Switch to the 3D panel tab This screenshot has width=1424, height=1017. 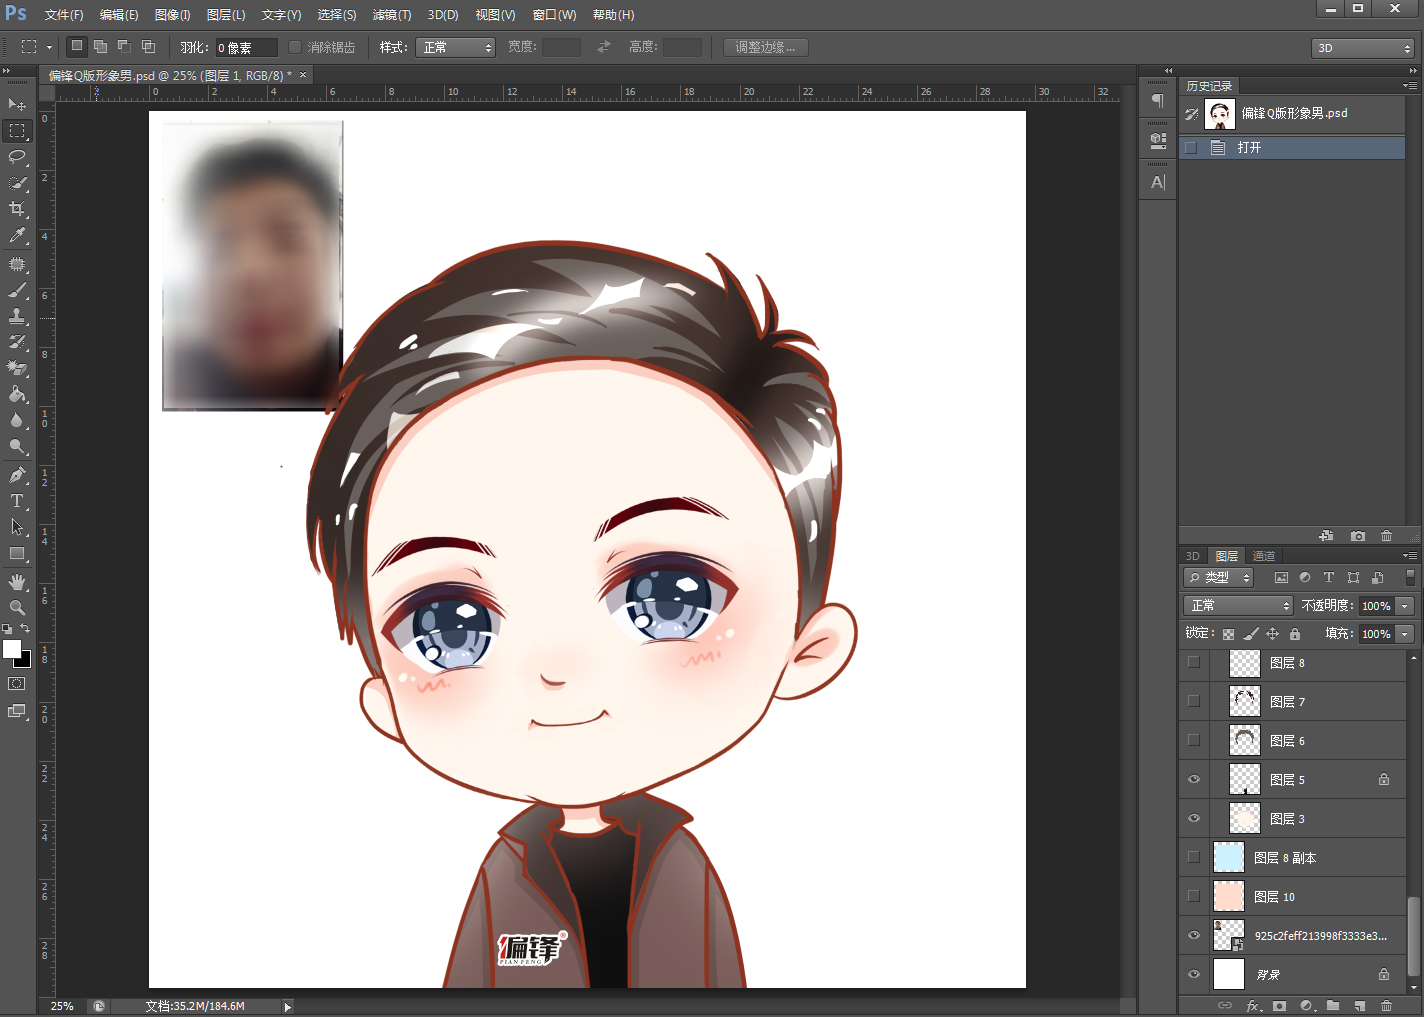pyautogui.click(x=1192, y=556)
